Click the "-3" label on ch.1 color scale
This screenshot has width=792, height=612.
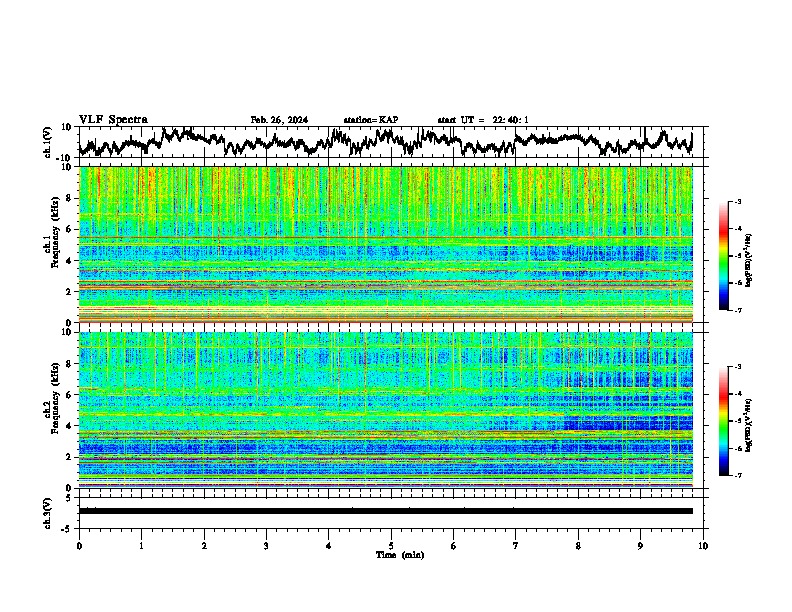pyautogui.click(x=738, y=201)
